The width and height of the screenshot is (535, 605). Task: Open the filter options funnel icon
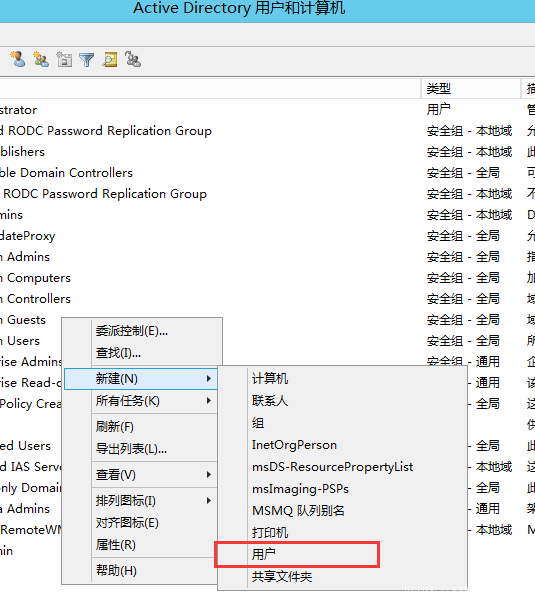coord(87,60)
